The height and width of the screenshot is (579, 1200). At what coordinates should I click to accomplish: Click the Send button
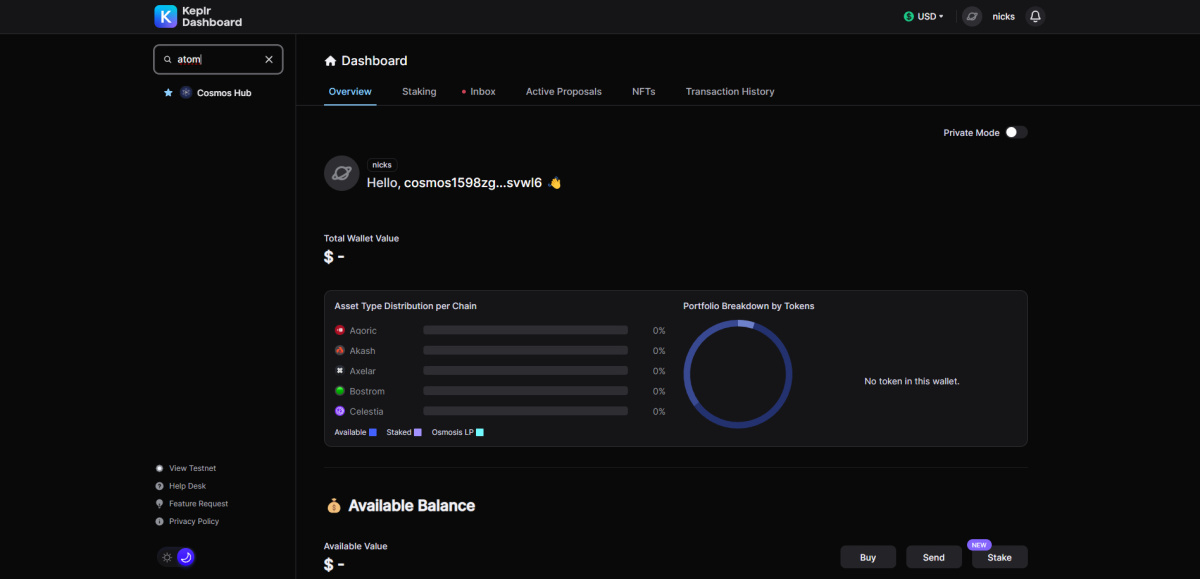point(934,557)
